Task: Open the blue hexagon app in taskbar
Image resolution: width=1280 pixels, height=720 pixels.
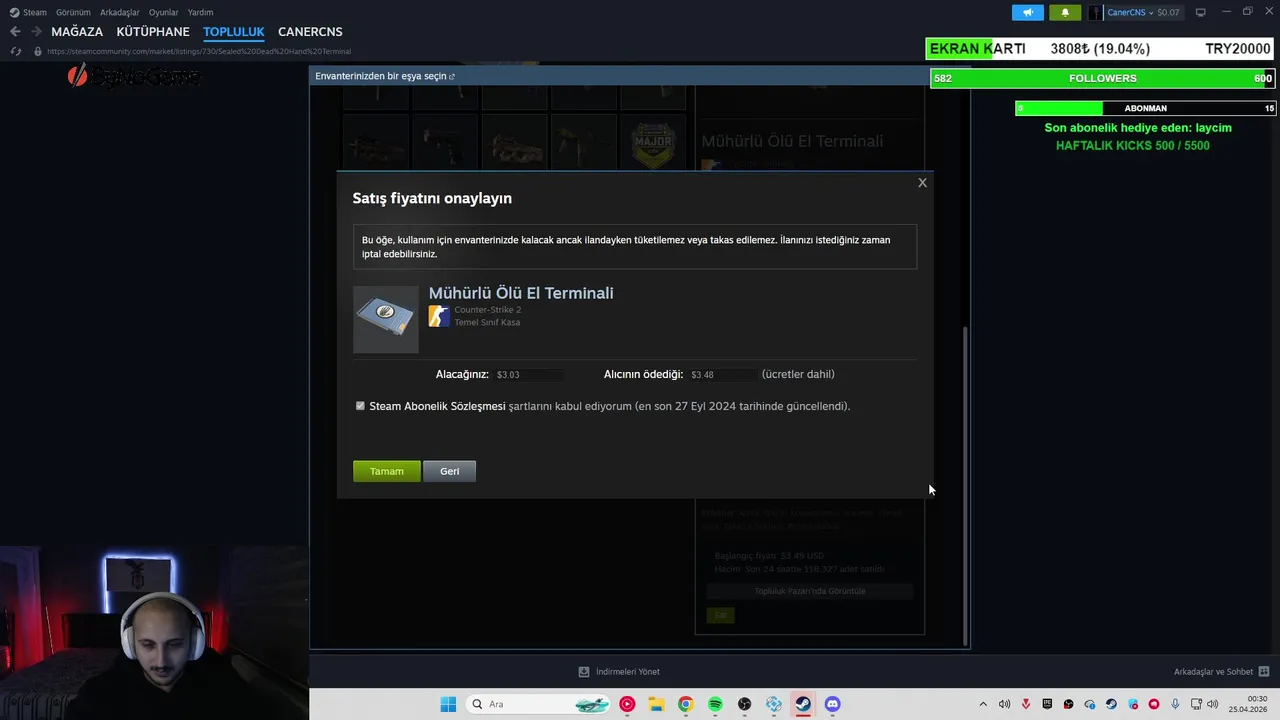Action: click(774, 704)
